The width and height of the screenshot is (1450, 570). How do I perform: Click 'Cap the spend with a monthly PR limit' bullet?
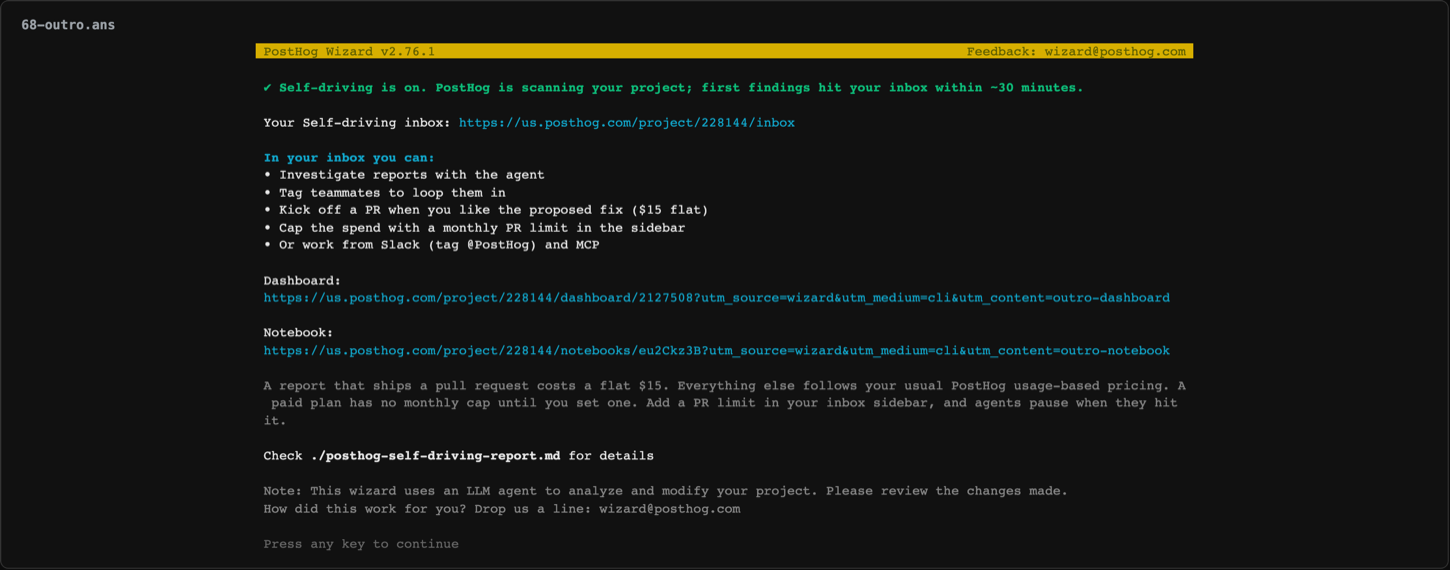pos(474,228)
